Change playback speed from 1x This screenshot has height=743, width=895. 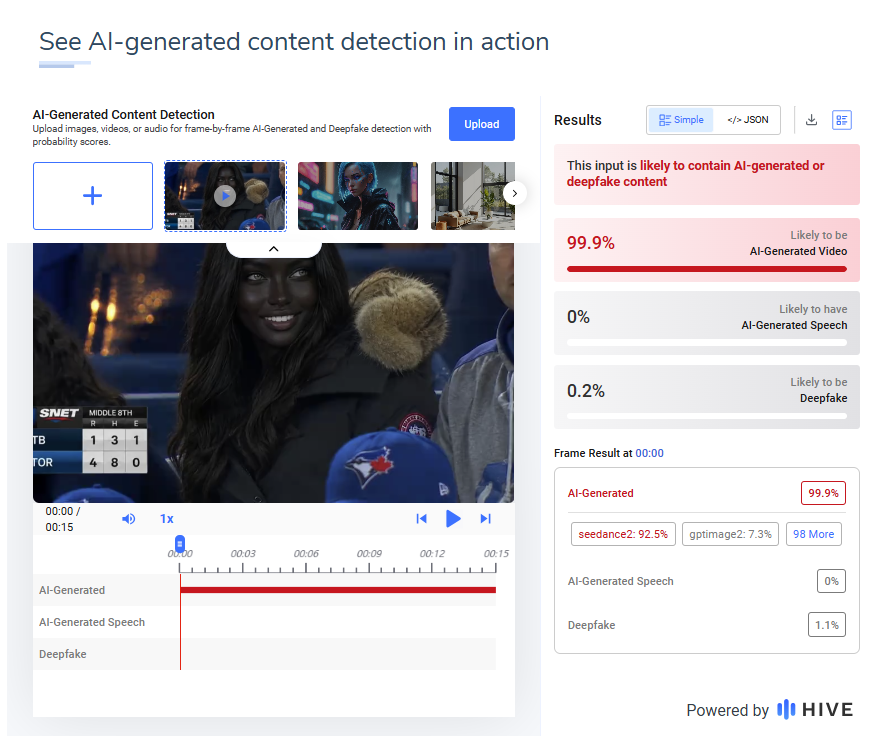(x=166, y=519)
